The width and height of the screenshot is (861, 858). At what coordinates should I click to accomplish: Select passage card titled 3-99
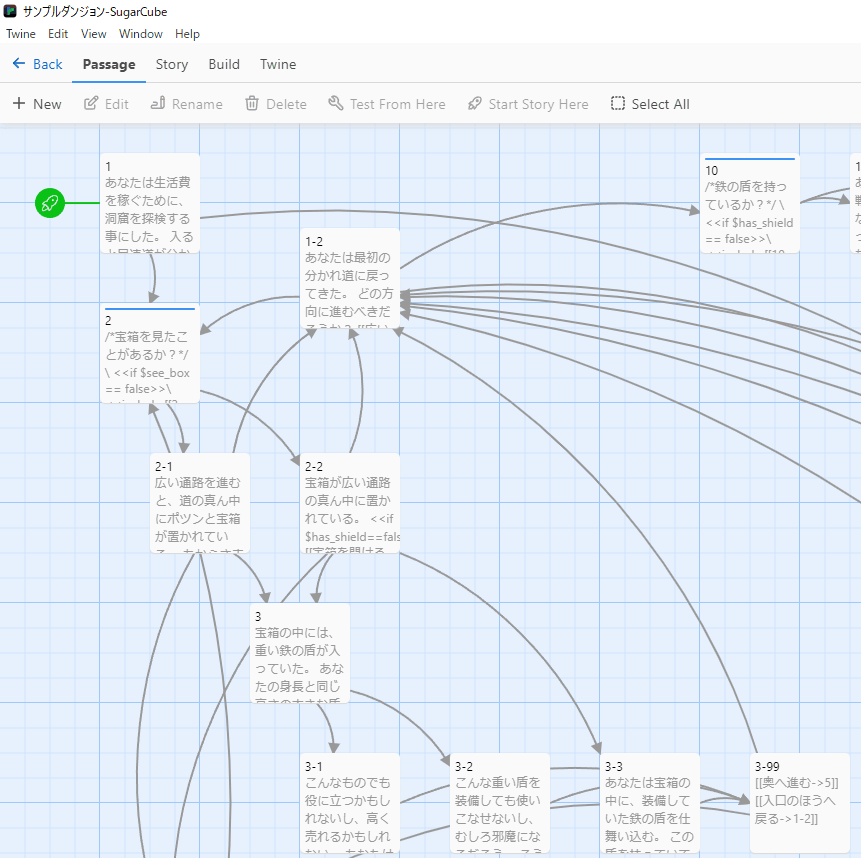[800, 803]
